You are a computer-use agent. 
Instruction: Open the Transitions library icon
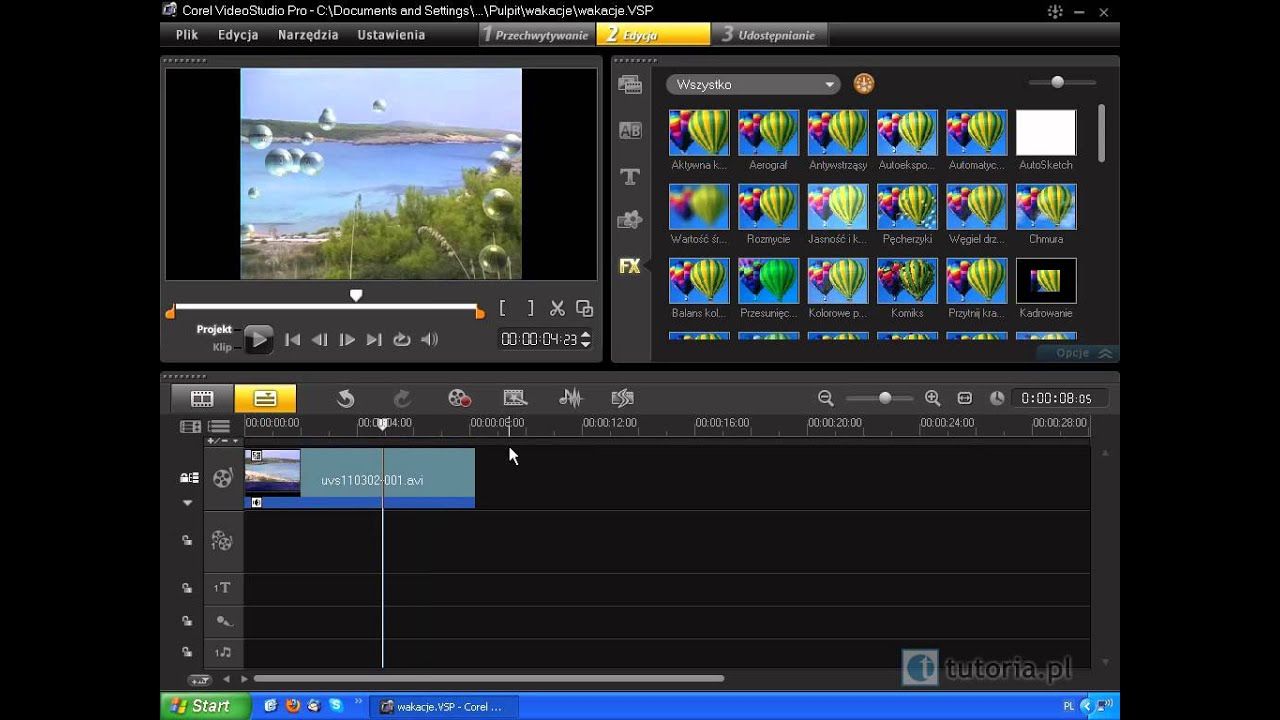click(630, 130)
